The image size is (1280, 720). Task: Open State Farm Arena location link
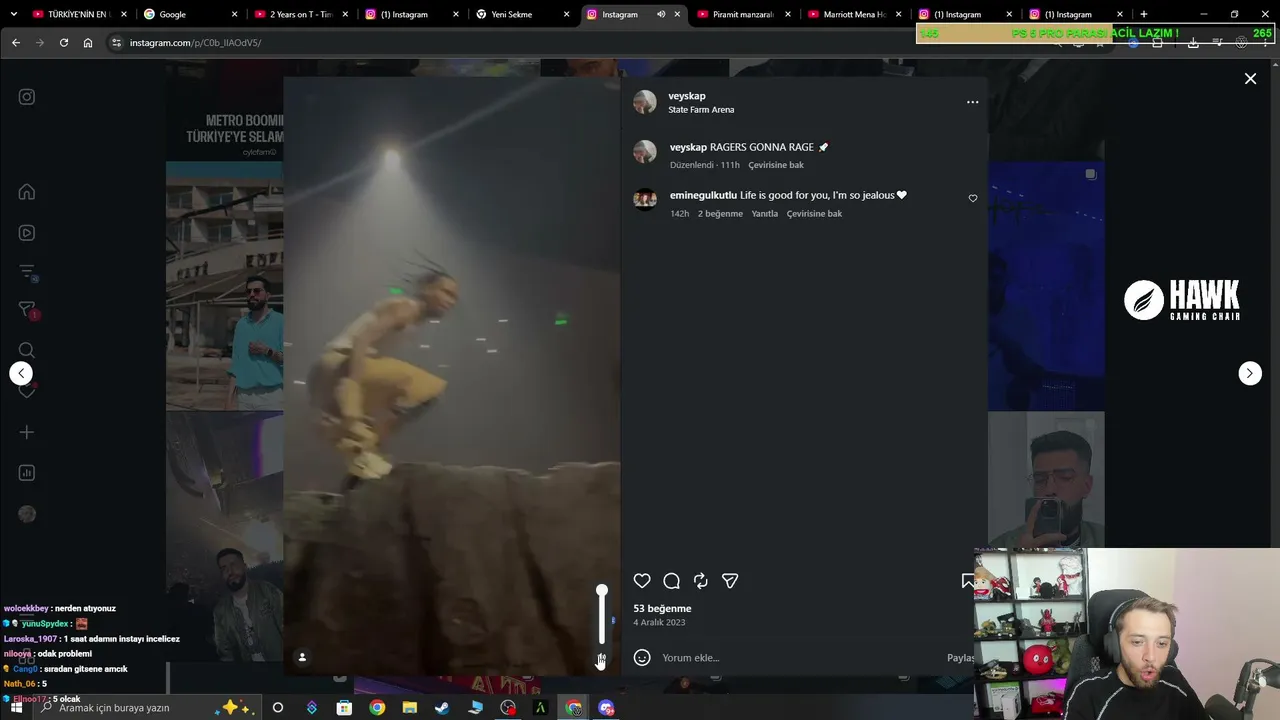point(701,110)
